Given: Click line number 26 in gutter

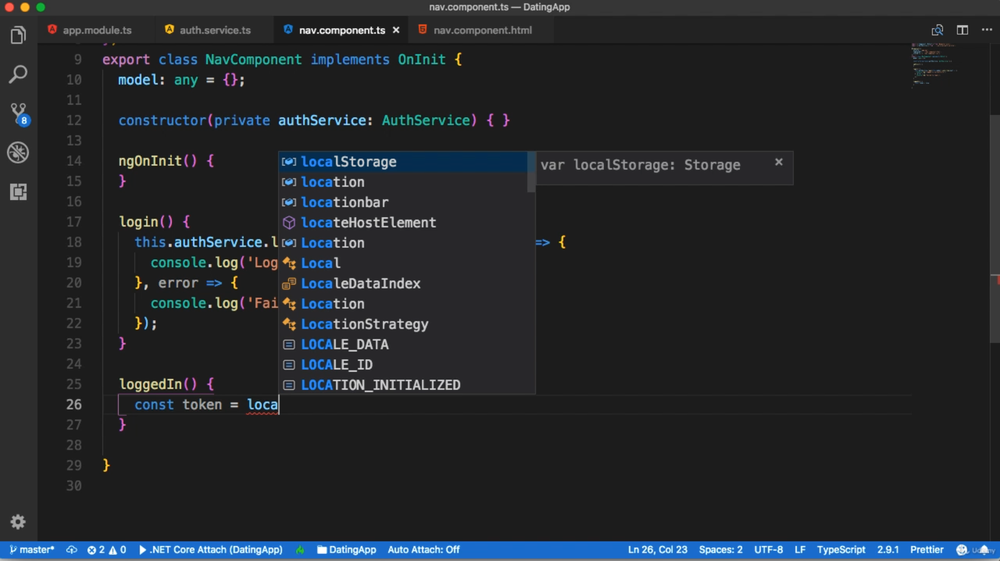Looking at the screenshot, I should (x=74, y=405).
